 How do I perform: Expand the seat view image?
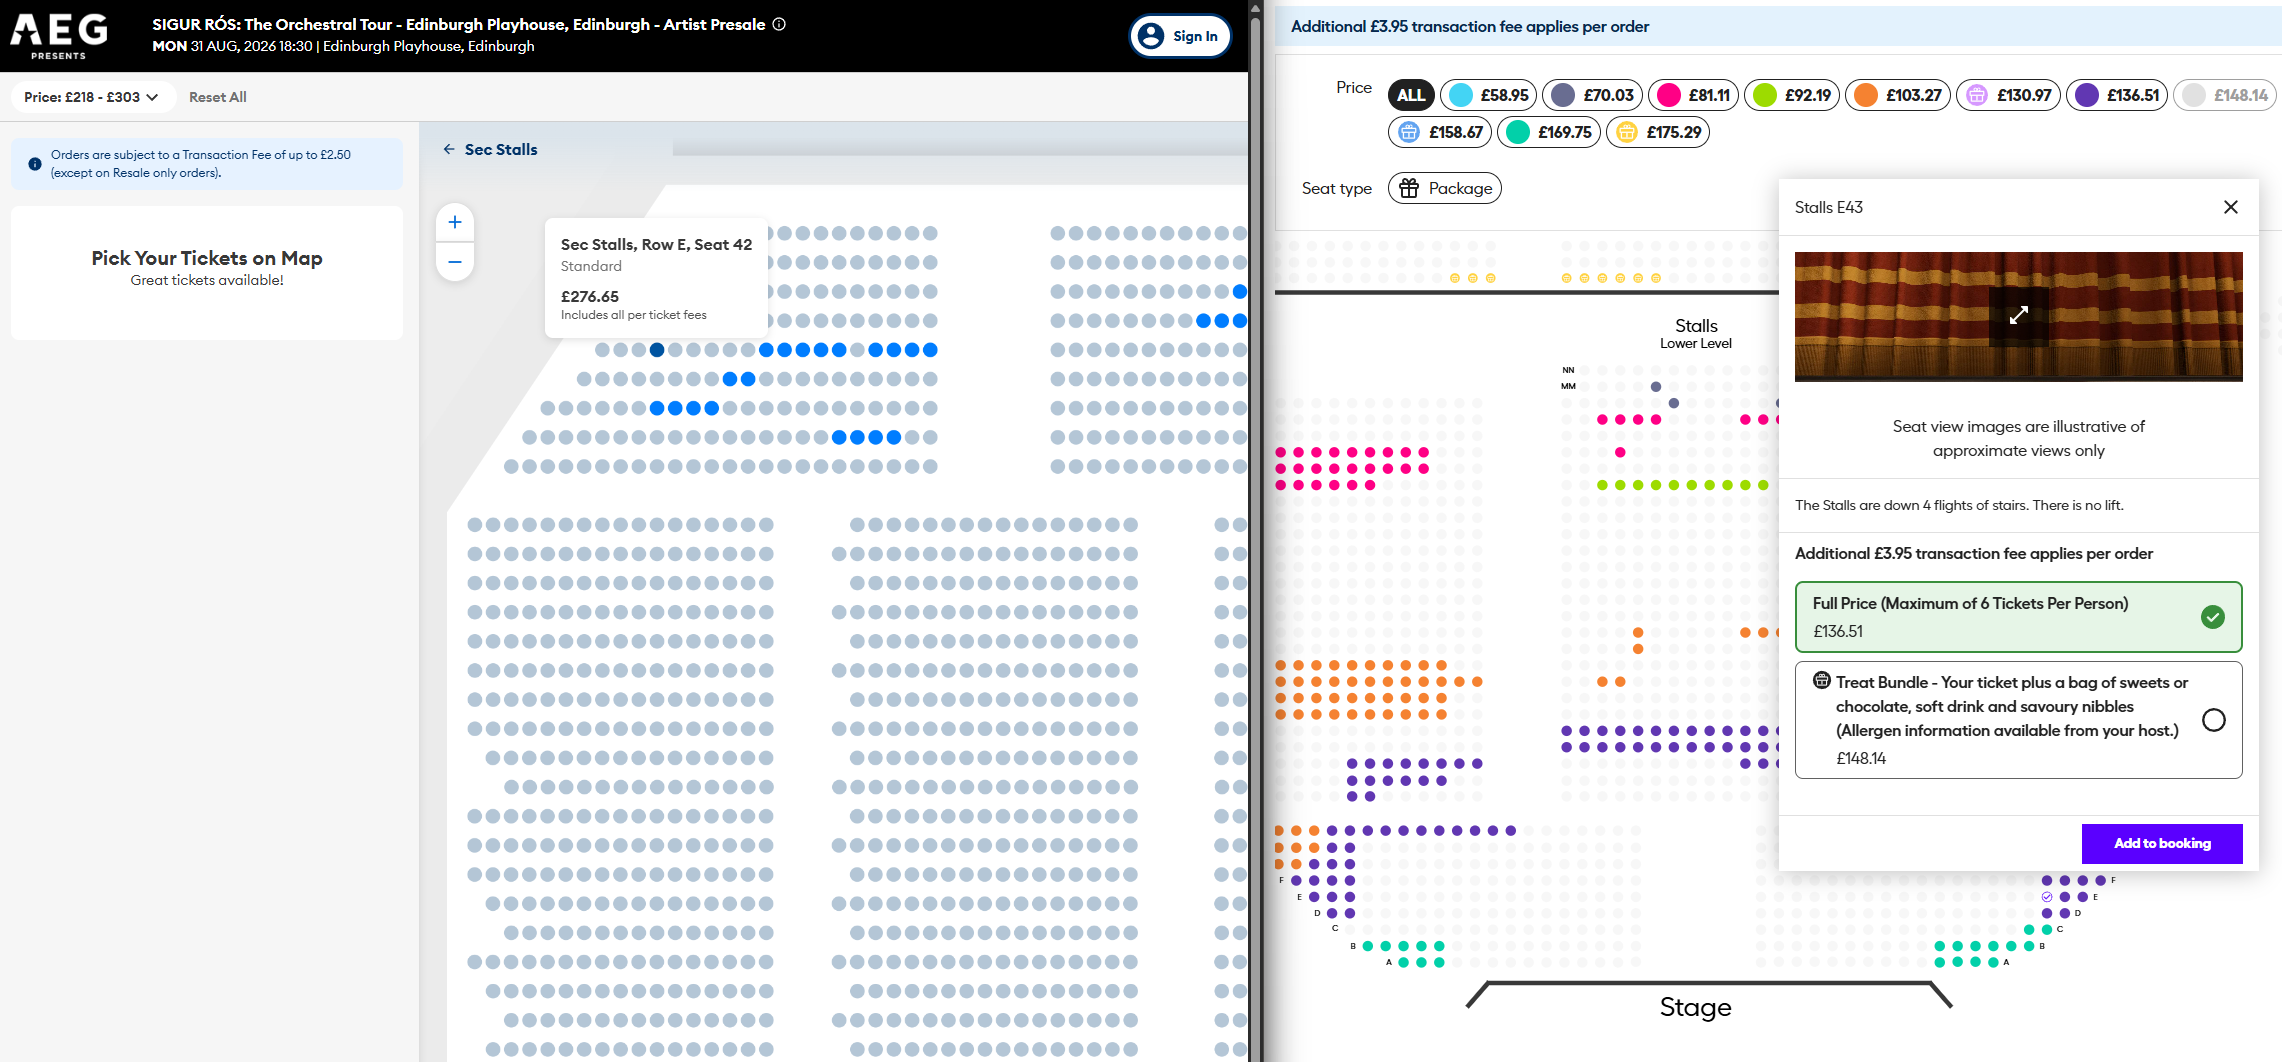click(x=2019, y=316)
